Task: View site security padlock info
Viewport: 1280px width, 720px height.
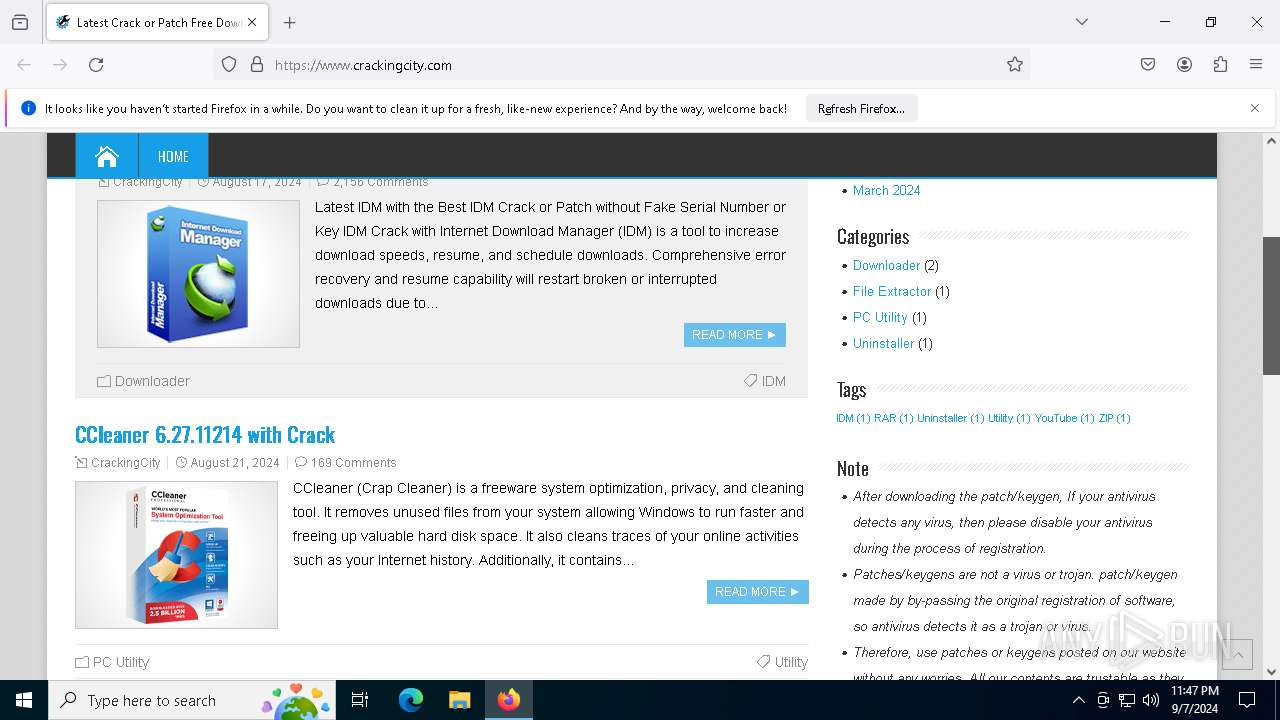Action: pyautogui.click(x=257, y=65)
